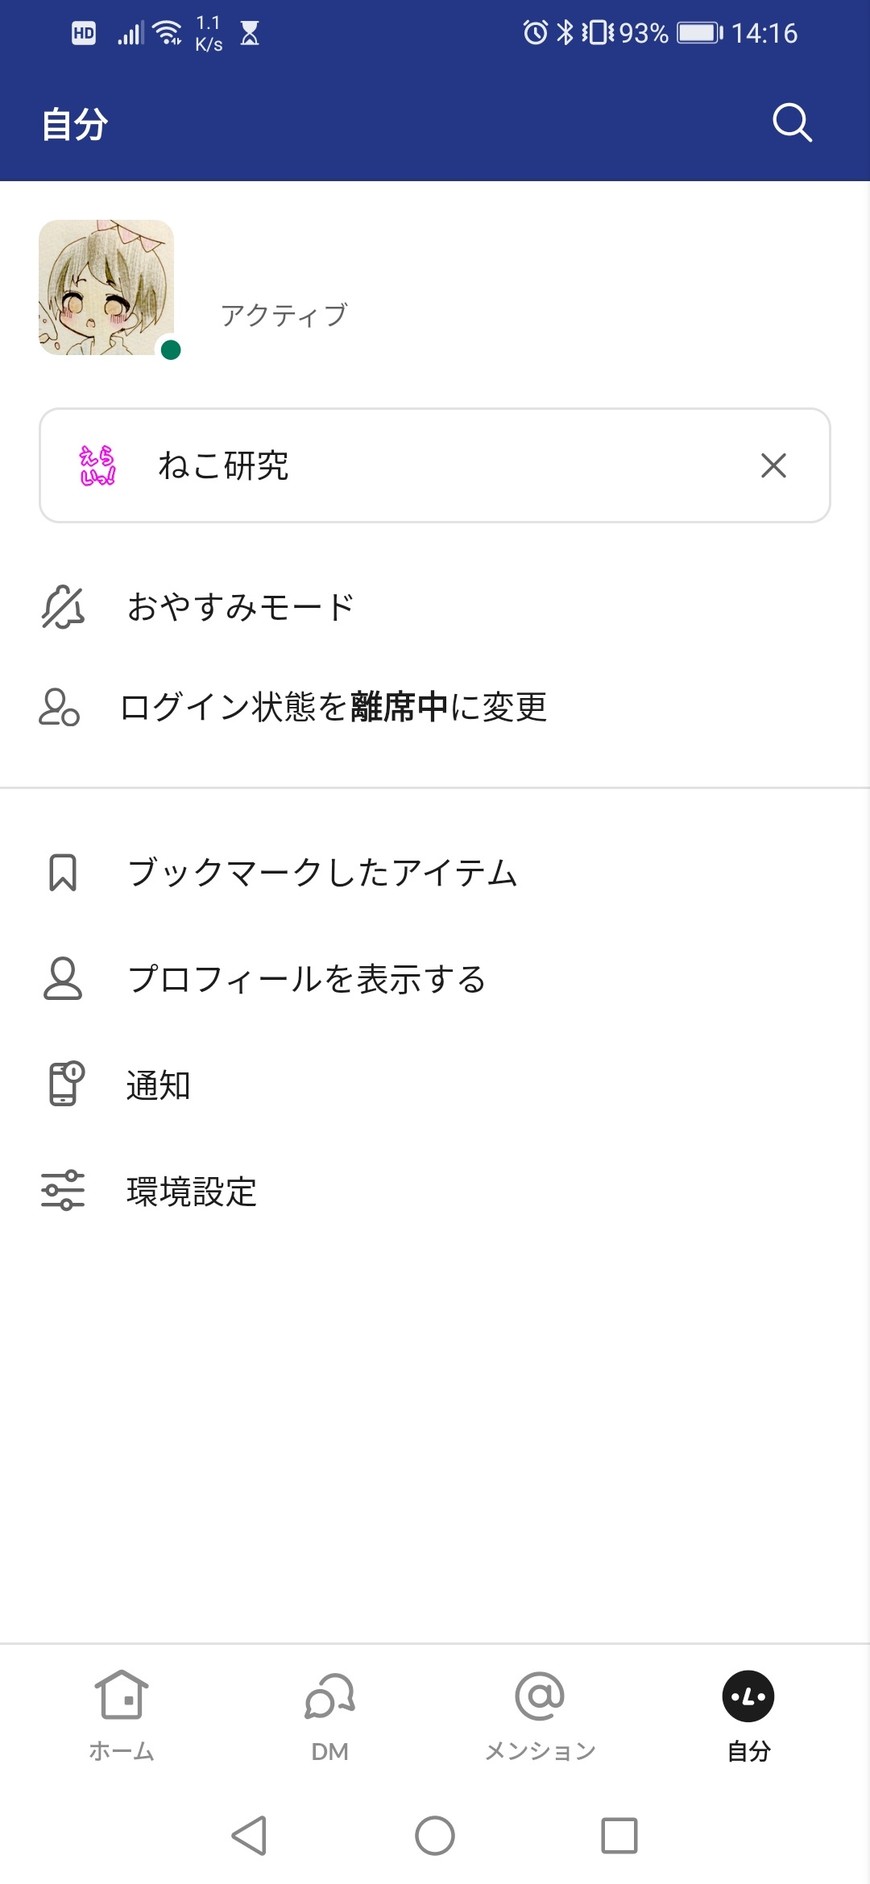Tap the bookmark icon

click(x=62, y=873)
